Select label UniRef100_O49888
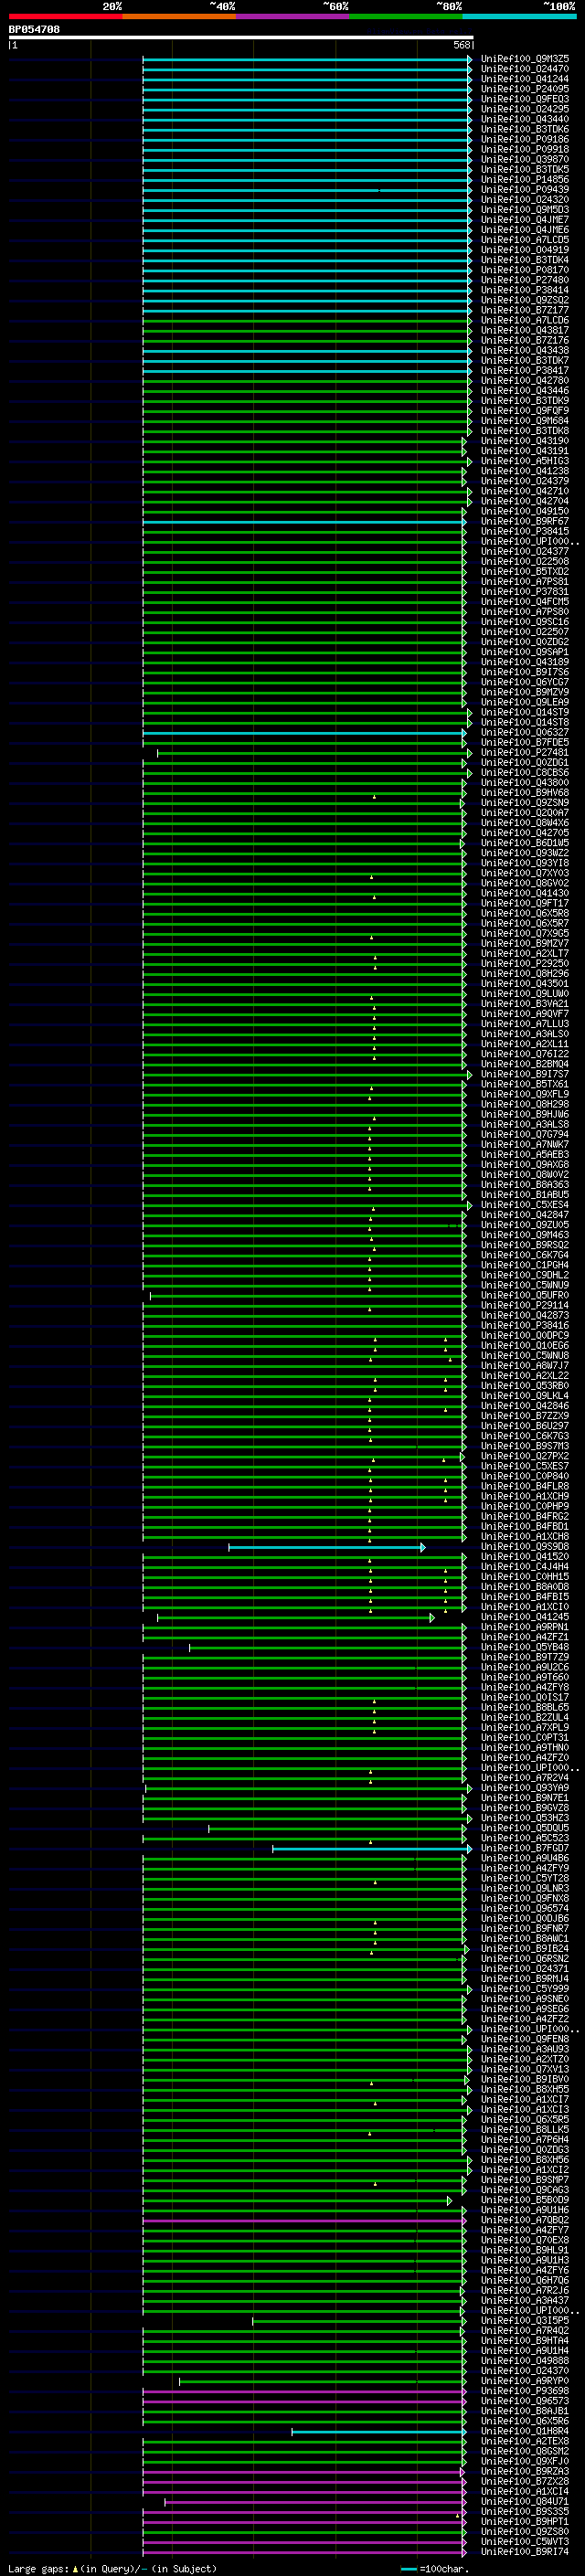 [525, 2360]
